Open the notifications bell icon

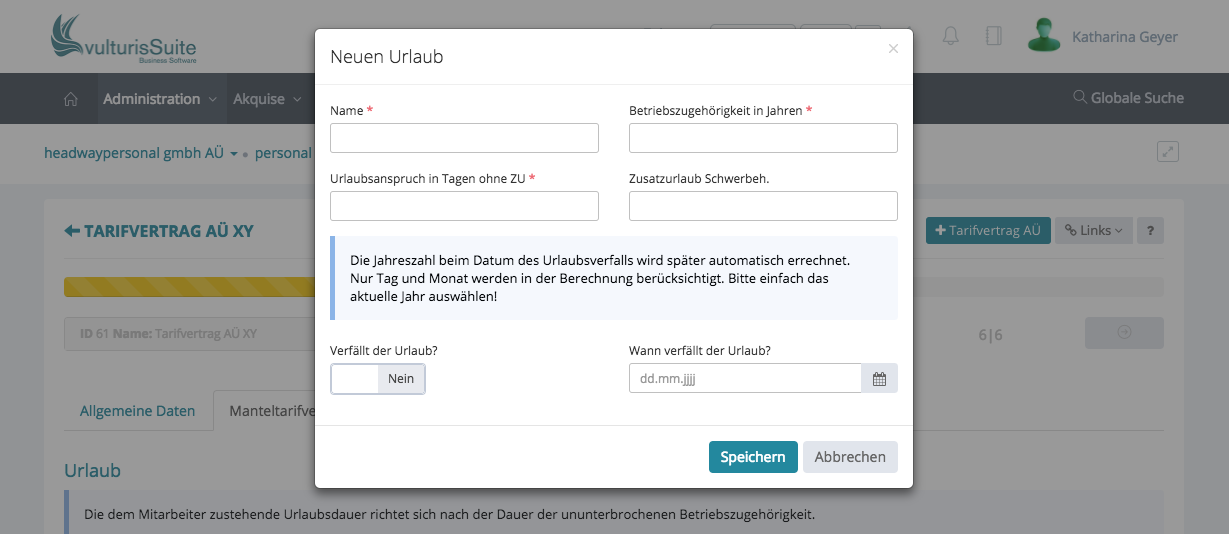950,36
